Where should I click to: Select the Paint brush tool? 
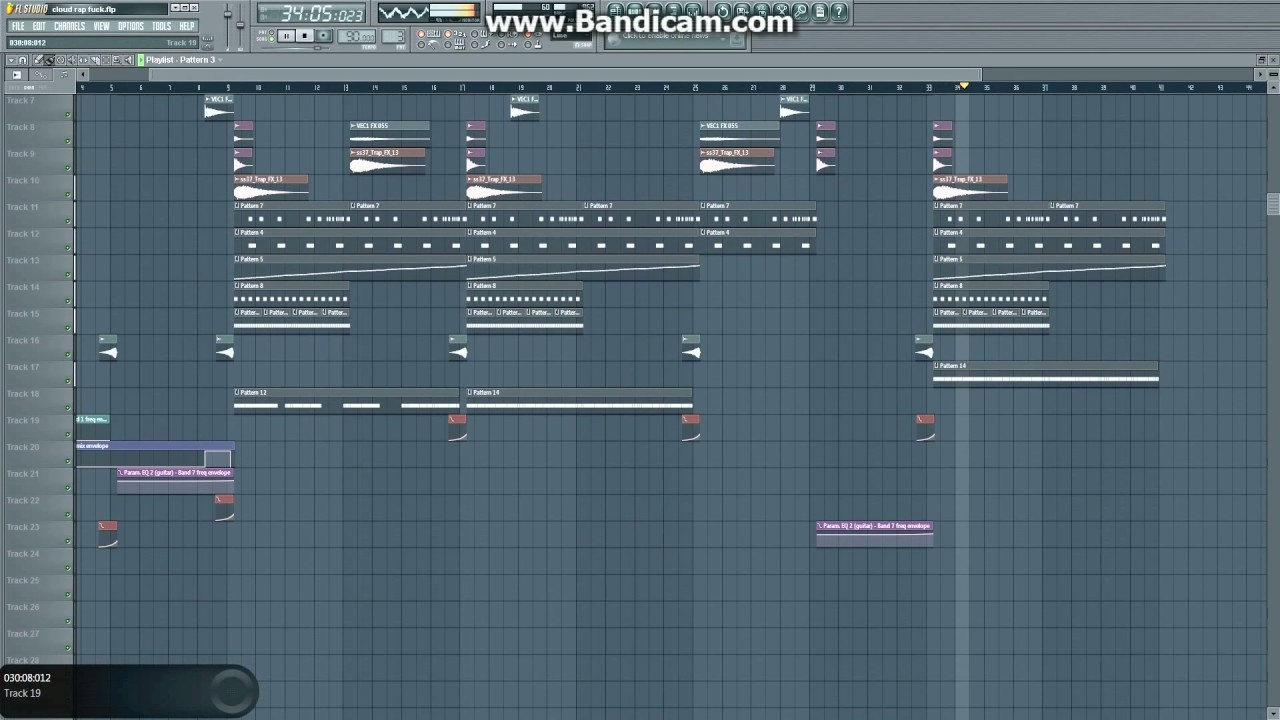pyautogui.click(x=49, y=60)
